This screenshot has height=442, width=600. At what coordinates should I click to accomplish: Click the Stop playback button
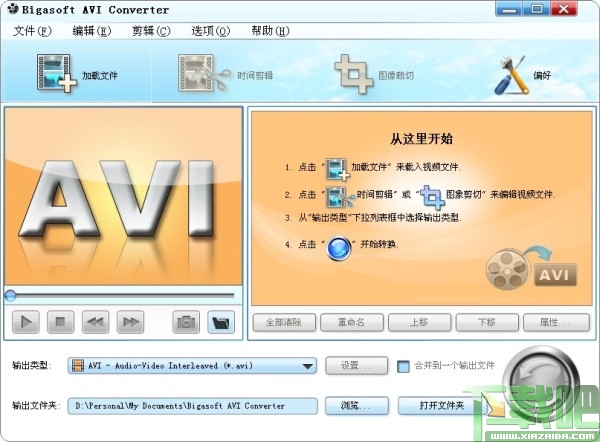(x=60, y=322)
